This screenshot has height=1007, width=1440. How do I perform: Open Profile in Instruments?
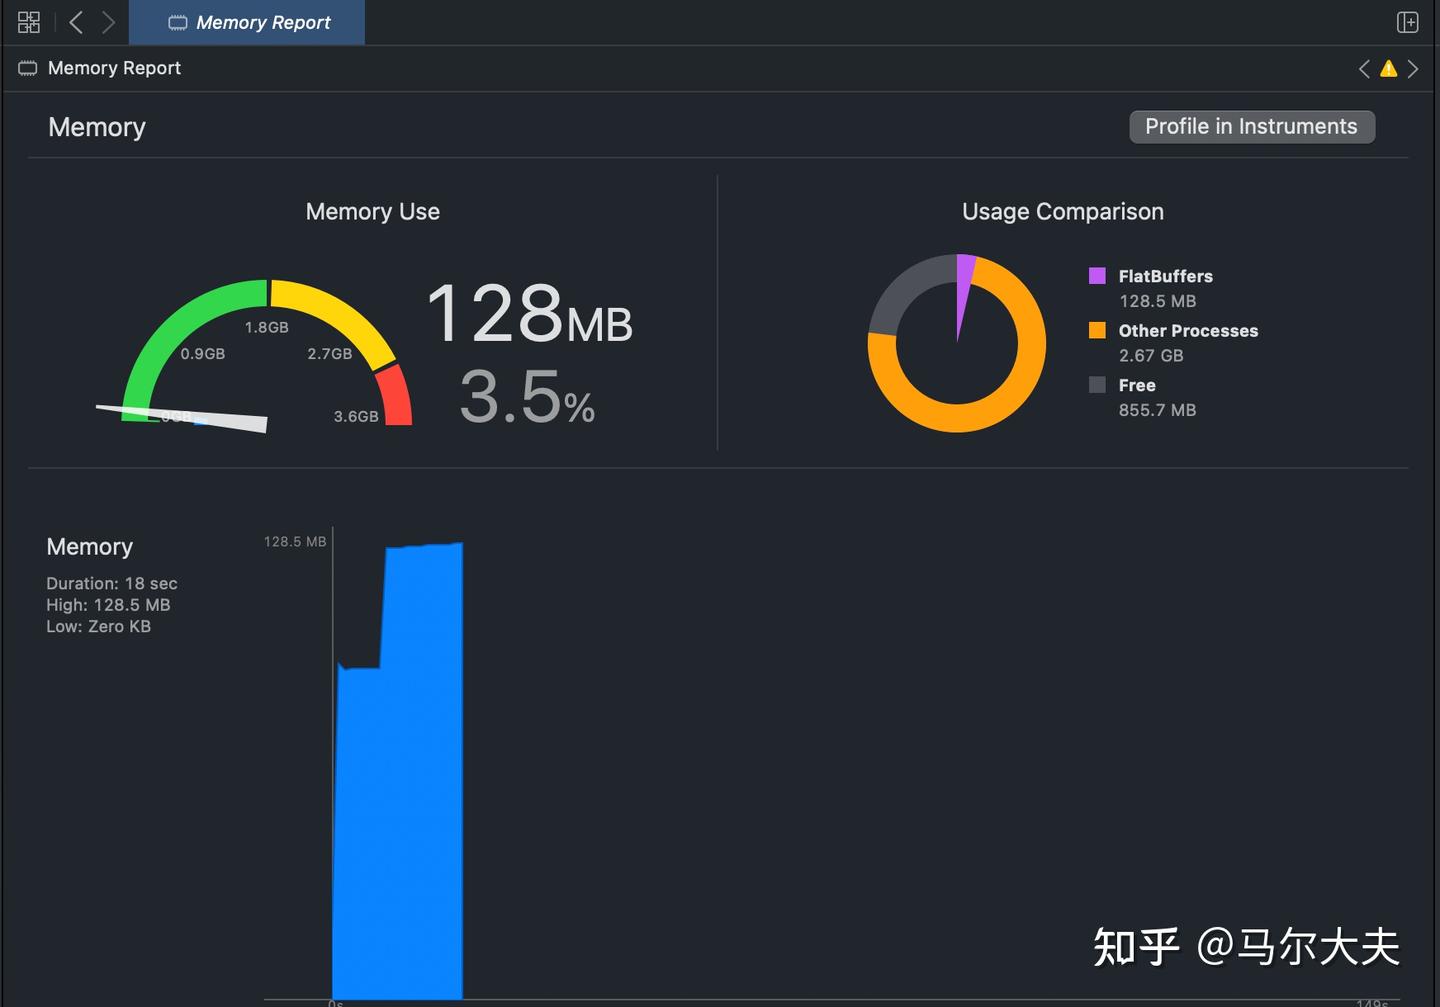(x=1251, y=126)
